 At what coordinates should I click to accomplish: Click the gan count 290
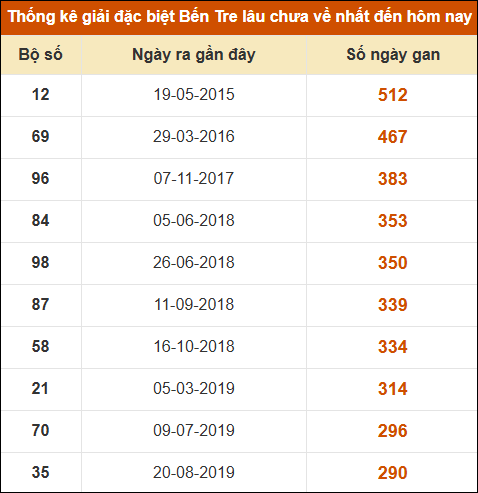tap(393, 473)
